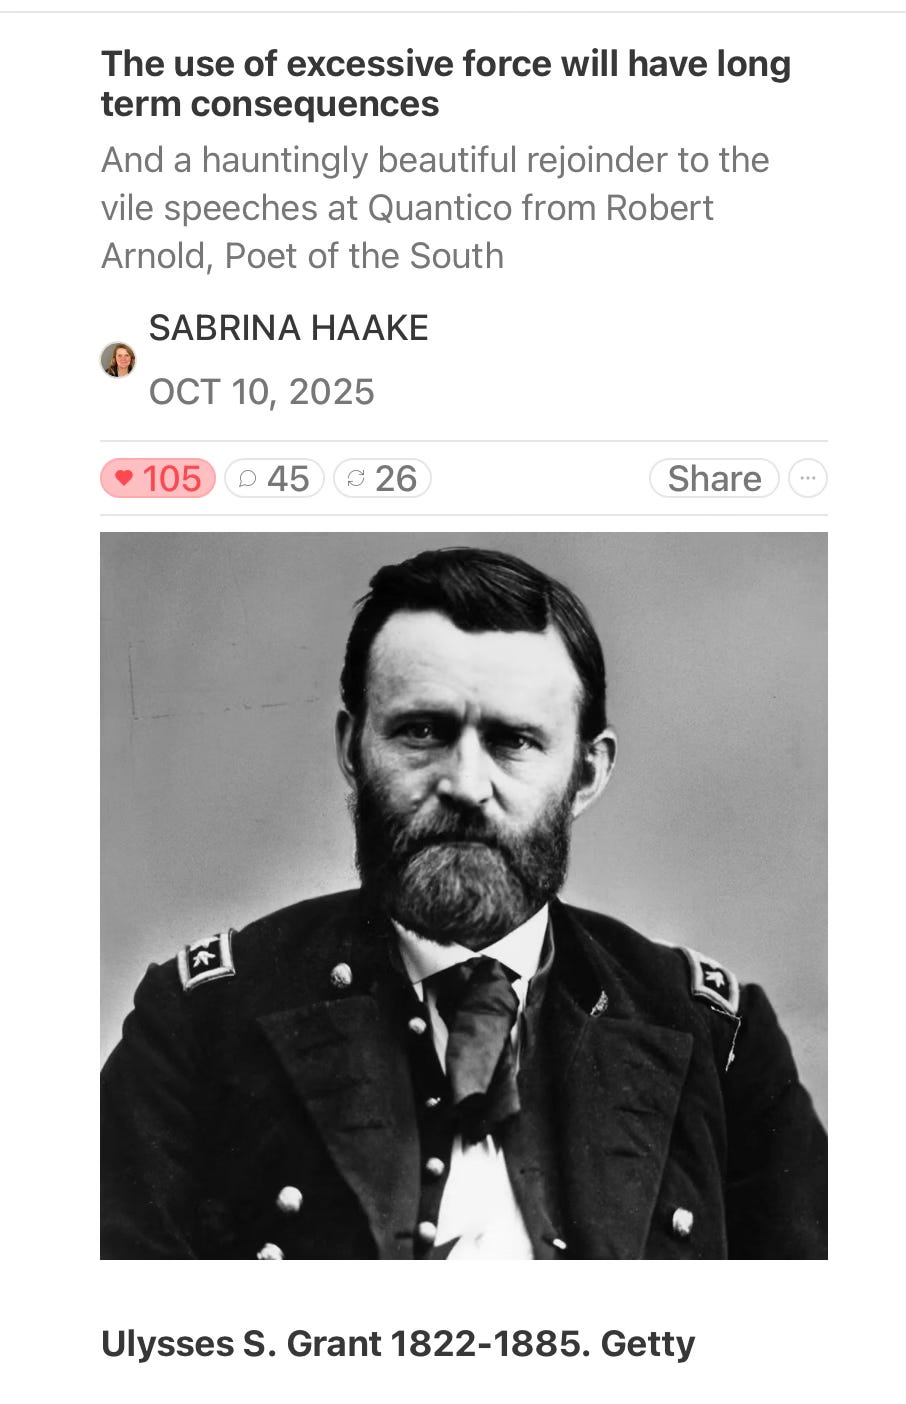Viewport: 906px width, 1404px height.
Task: Open comments via the speech bubble icon
Action: (x=247, y=479)
